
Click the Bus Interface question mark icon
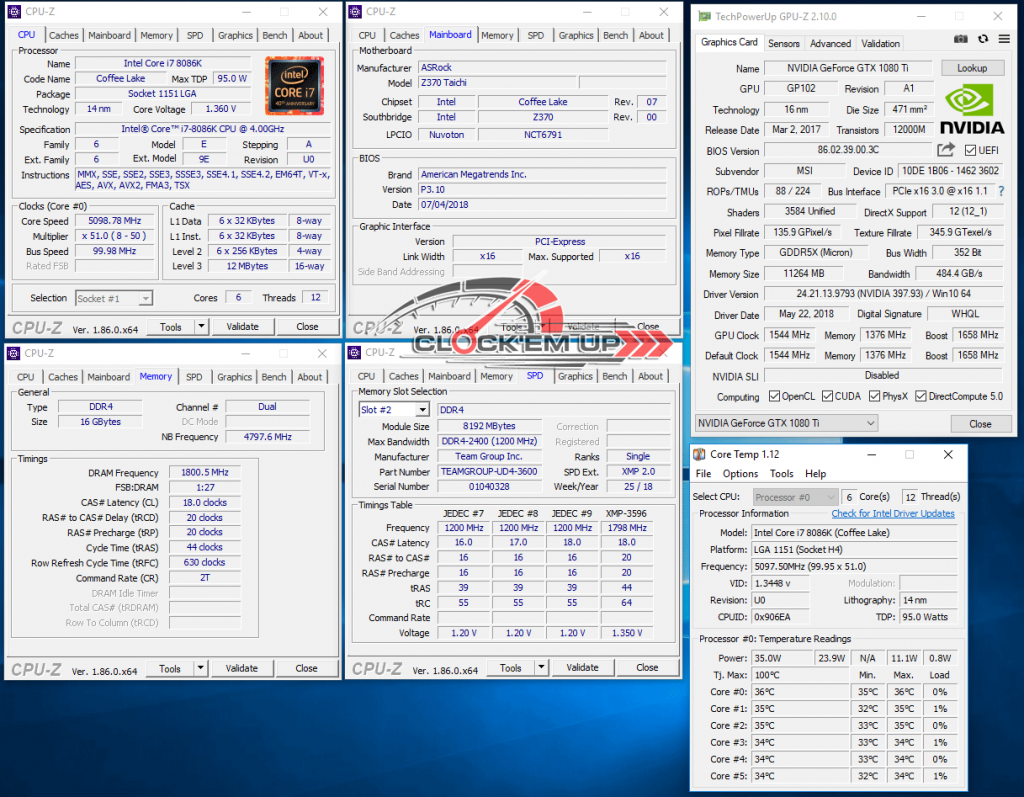1001,191
